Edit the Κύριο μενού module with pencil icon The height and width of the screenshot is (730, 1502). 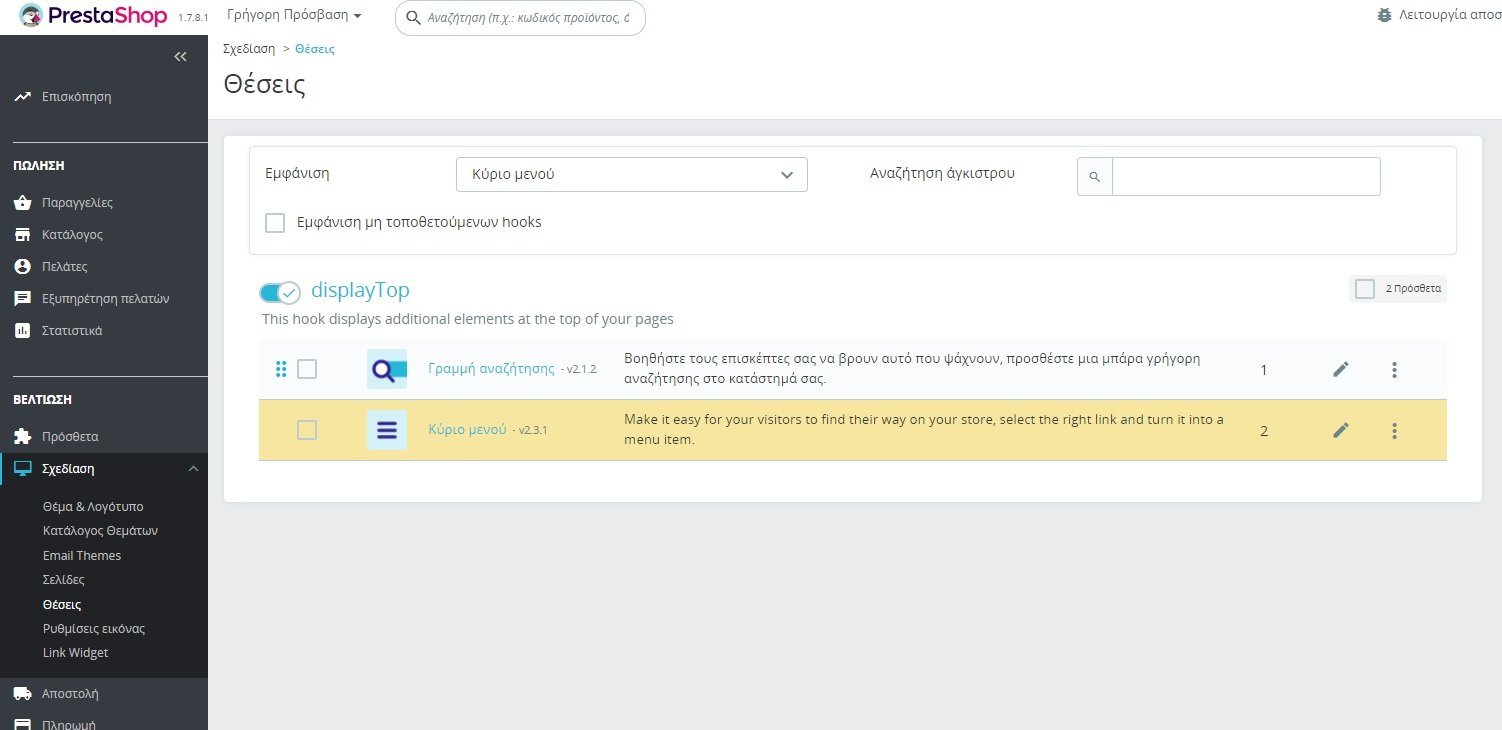tap(1341, 431)
